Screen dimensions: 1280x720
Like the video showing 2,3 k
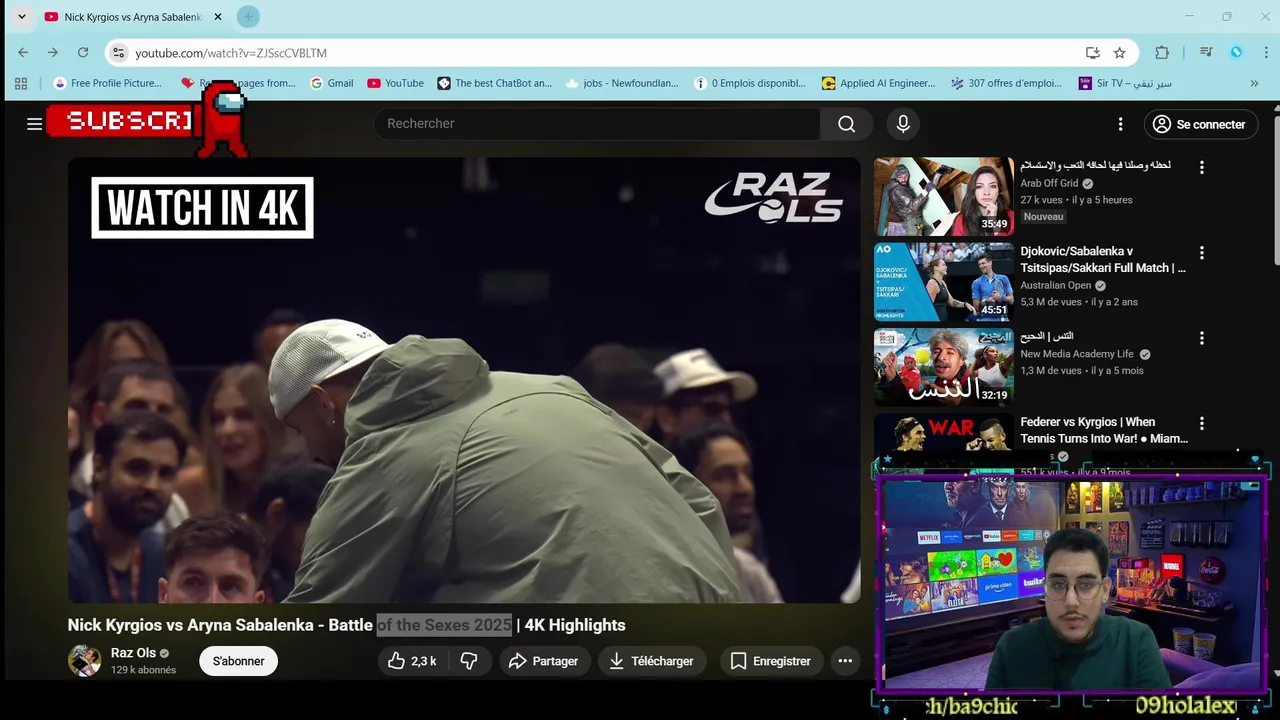click(x=412, y=661)
